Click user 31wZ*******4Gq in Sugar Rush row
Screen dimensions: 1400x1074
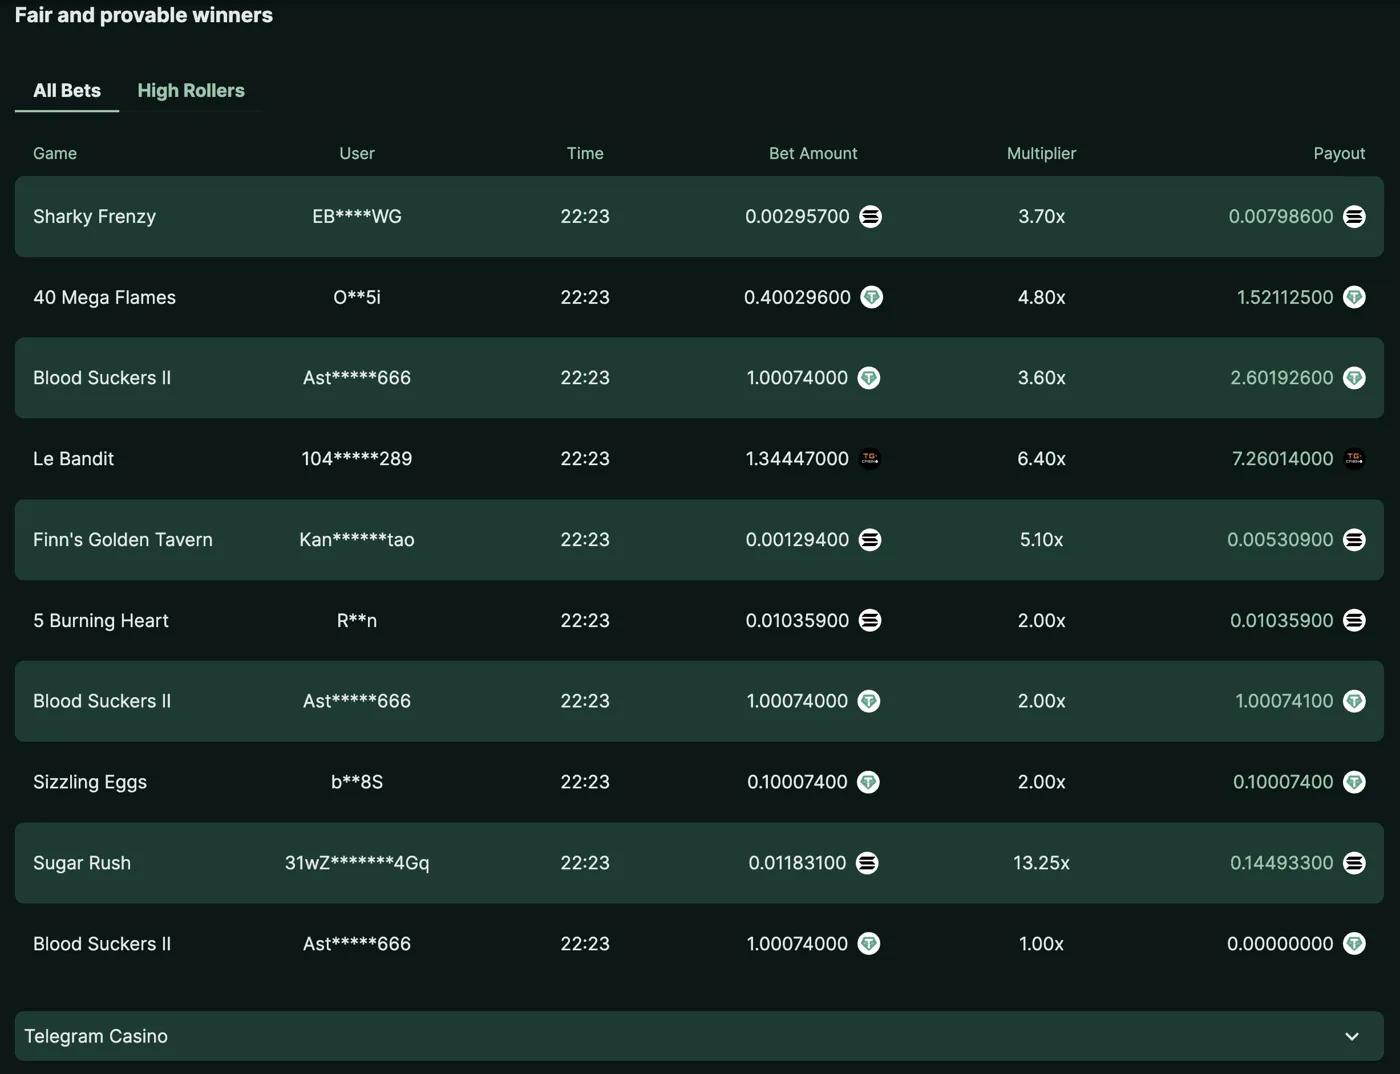pos(357,863)
